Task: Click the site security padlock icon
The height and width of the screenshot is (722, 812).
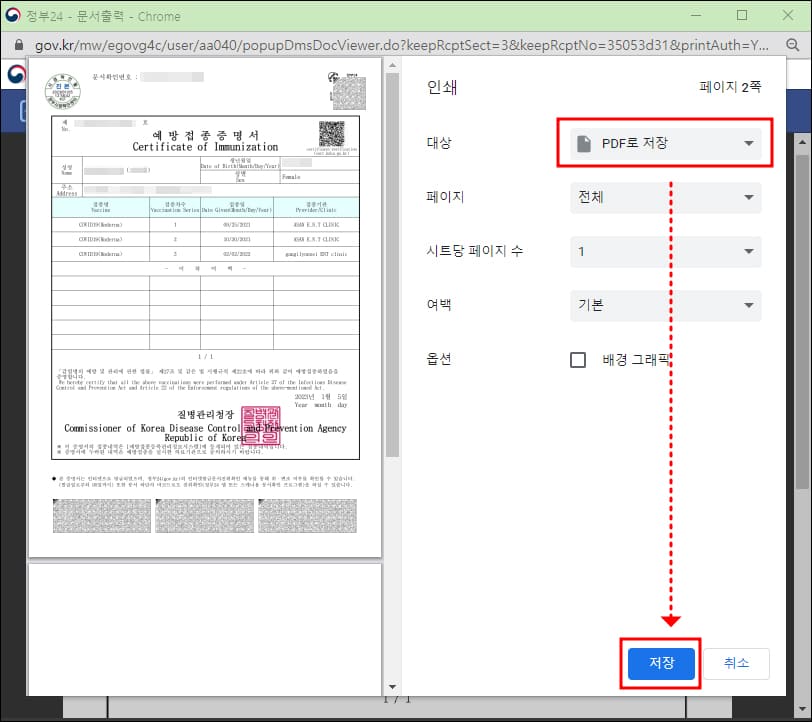Action: click(18, 45)
